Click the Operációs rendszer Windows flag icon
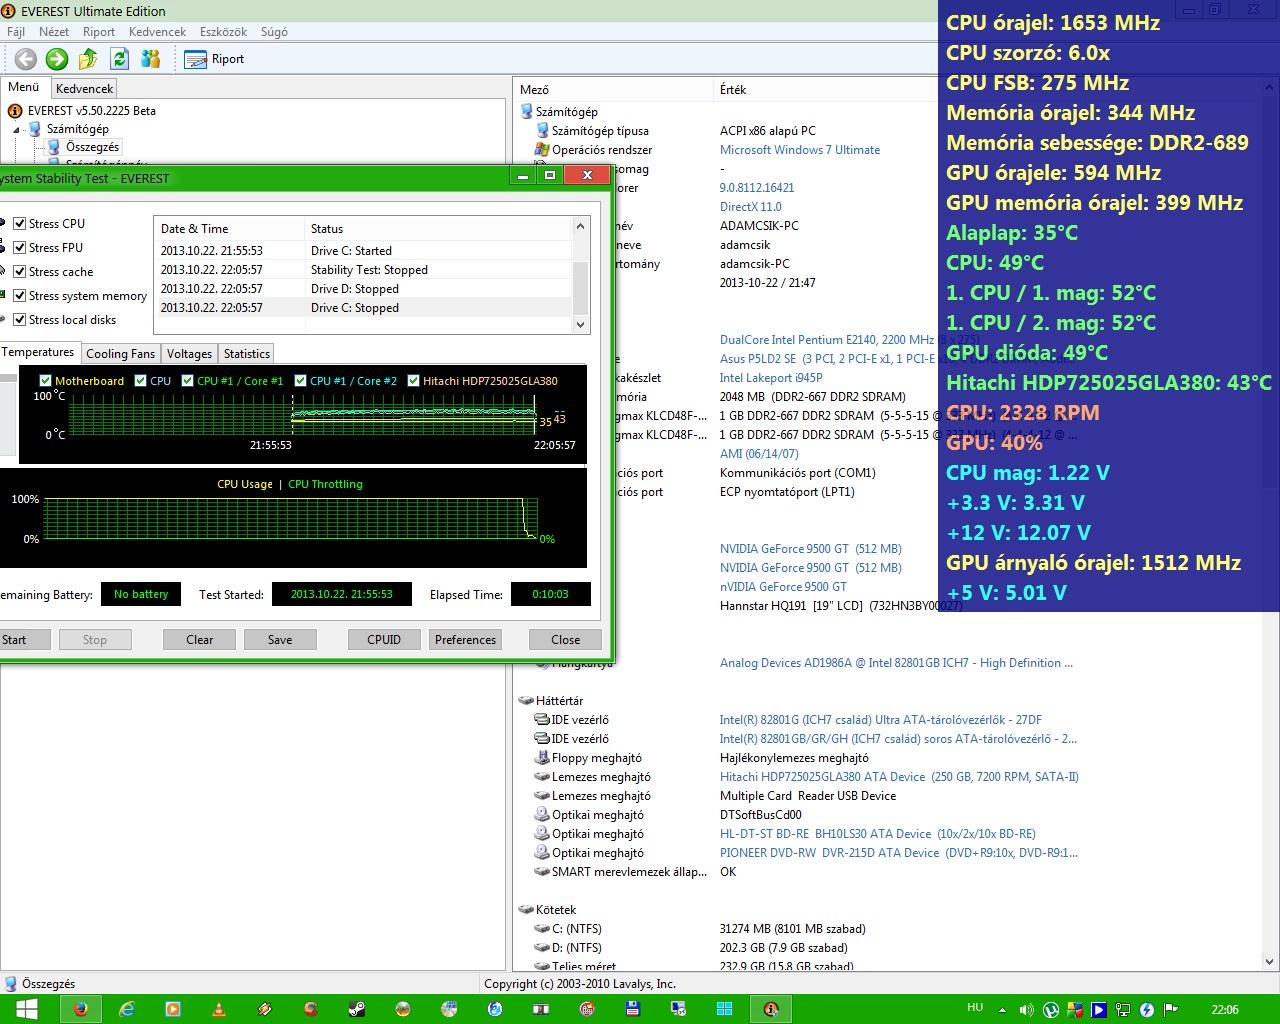This screenshot has width=1280, height=1024. [542, 150]
